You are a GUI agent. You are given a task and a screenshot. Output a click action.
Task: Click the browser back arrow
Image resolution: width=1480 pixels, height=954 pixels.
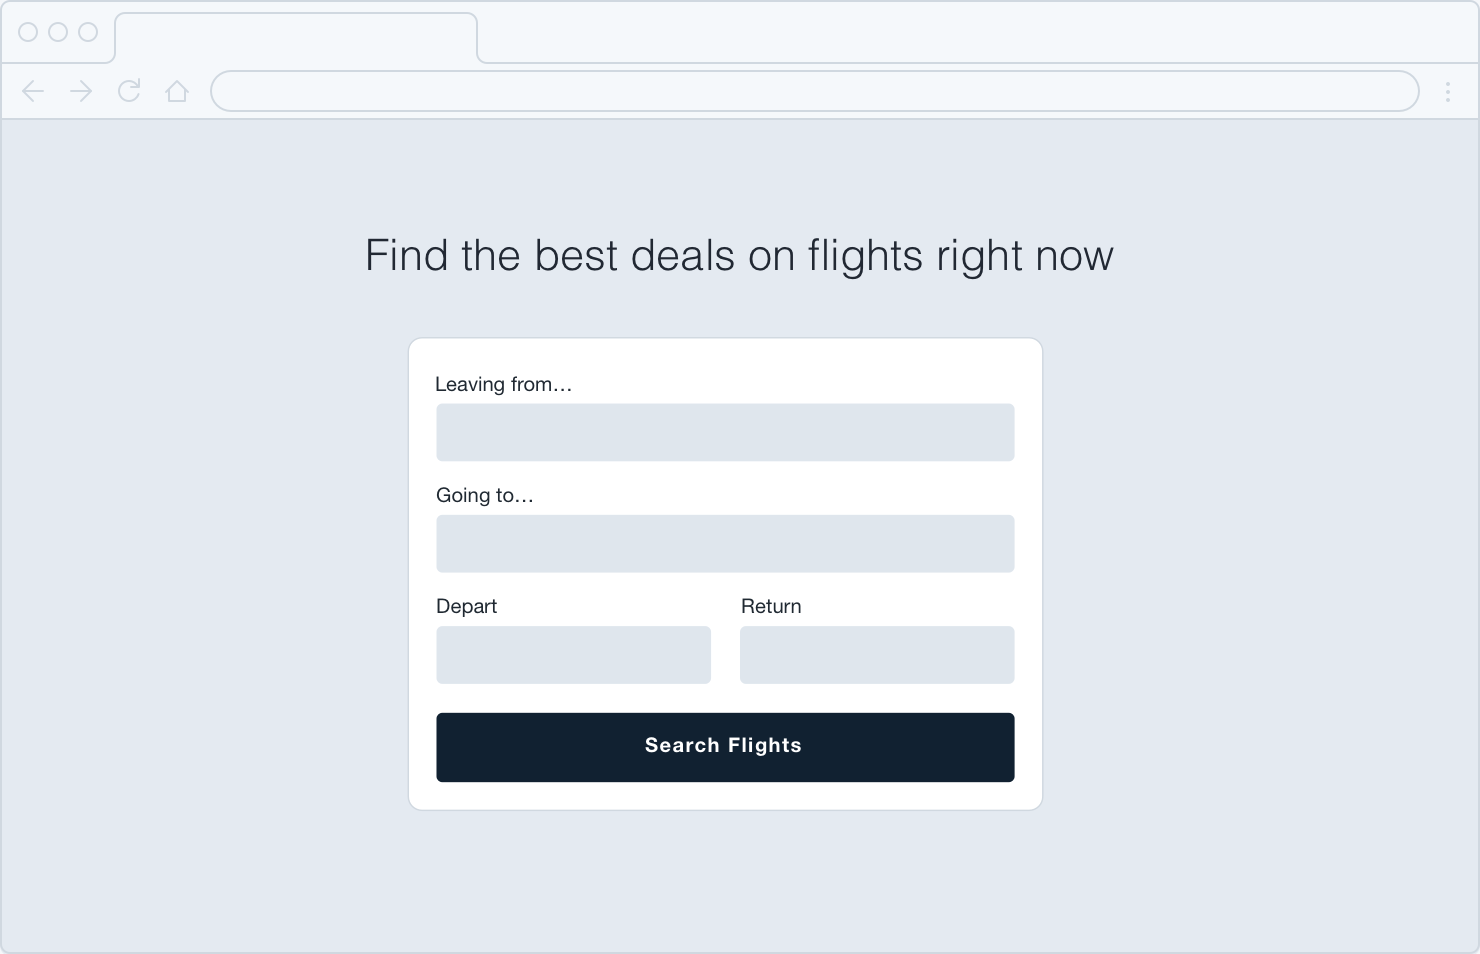click(33, 92)
